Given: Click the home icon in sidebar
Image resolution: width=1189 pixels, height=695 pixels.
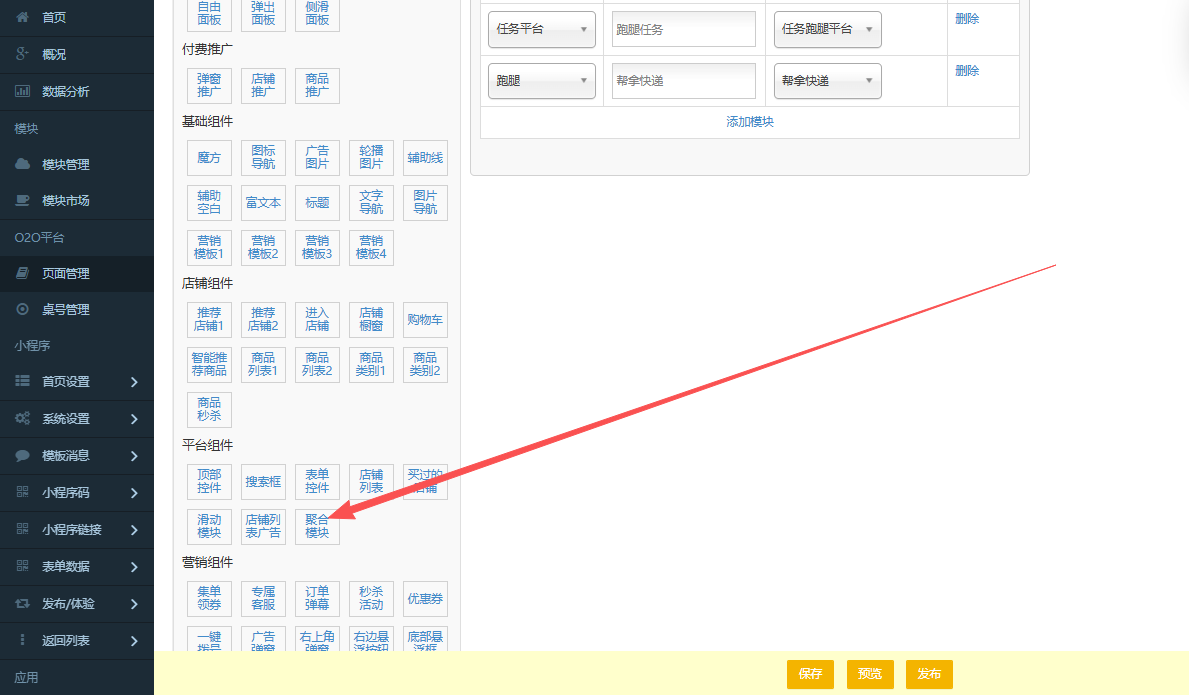Looking at the screenshot, I should pyautogui.click(x=22, y=18).
